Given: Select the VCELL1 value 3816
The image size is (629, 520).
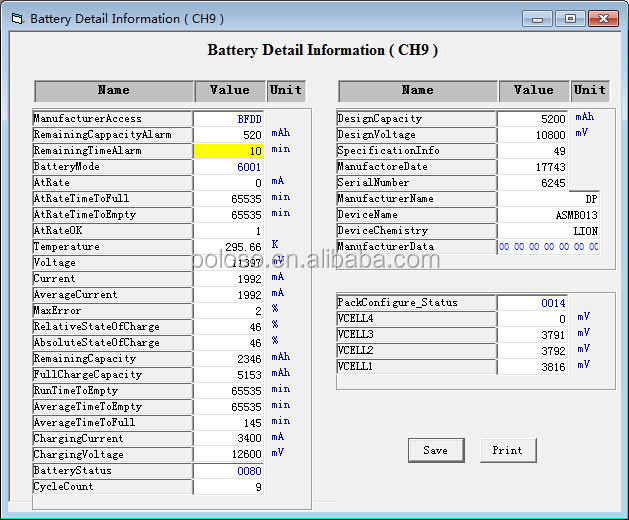Looking at the screenshot, I should [x=532, y=367].
